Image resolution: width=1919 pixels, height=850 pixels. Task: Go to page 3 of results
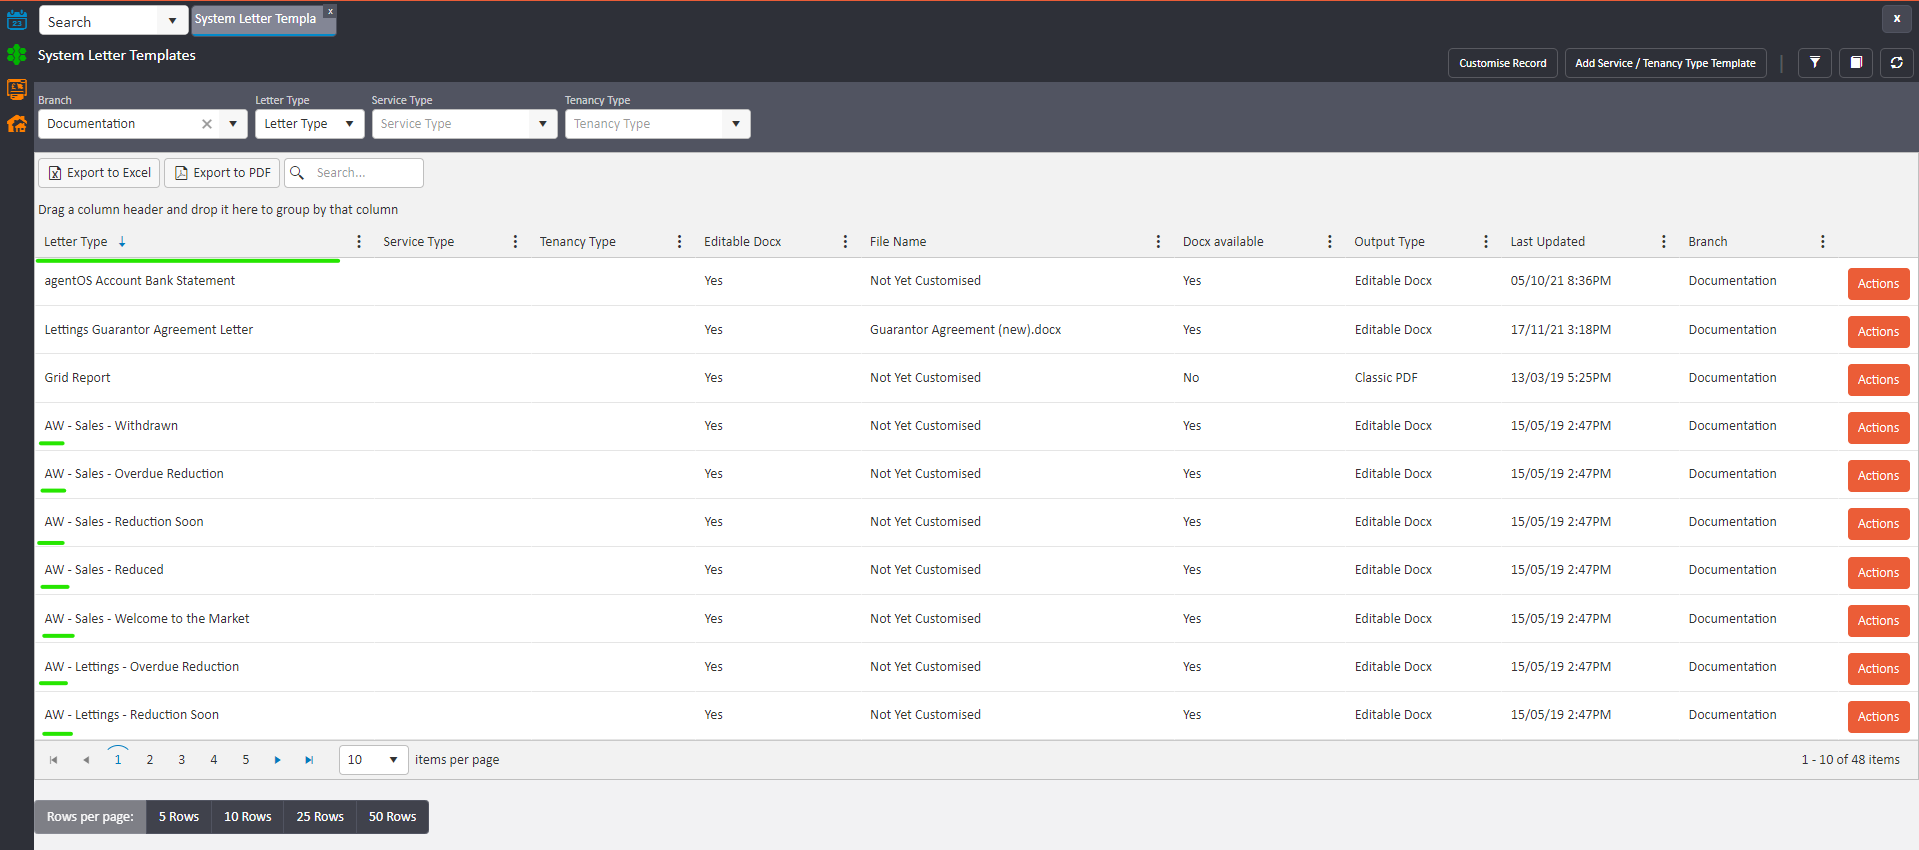(x=182, y=760)
